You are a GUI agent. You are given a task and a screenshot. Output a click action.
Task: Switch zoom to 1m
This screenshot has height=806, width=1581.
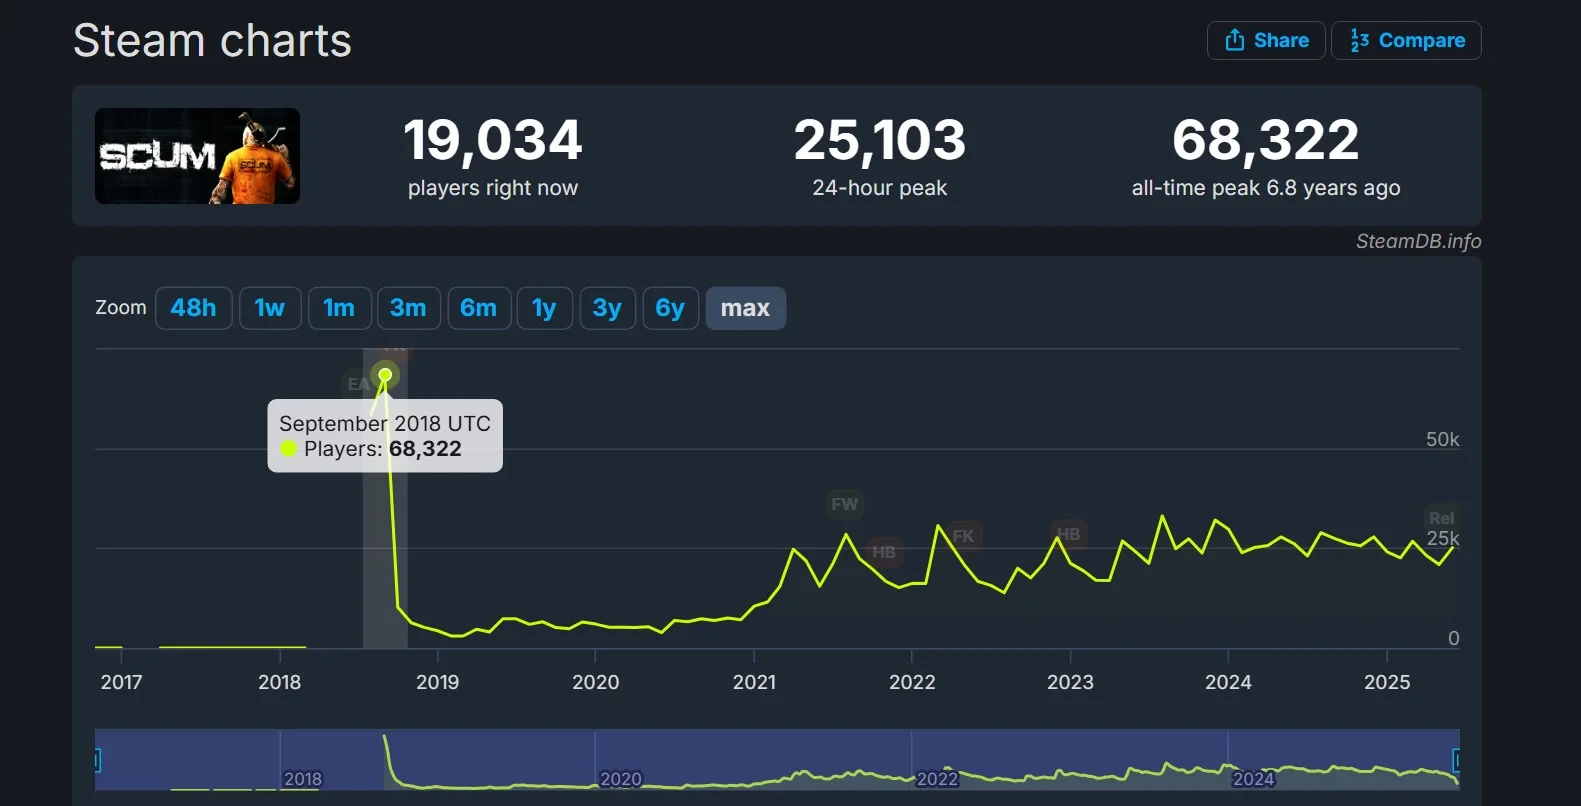(339, 308)
